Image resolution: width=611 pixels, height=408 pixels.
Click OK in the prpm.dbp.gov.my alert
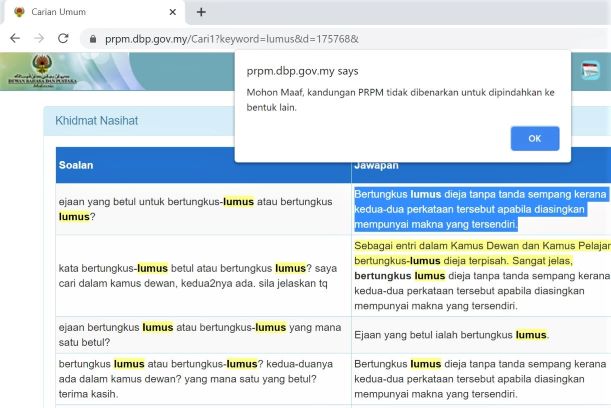(x=535, y=138)
